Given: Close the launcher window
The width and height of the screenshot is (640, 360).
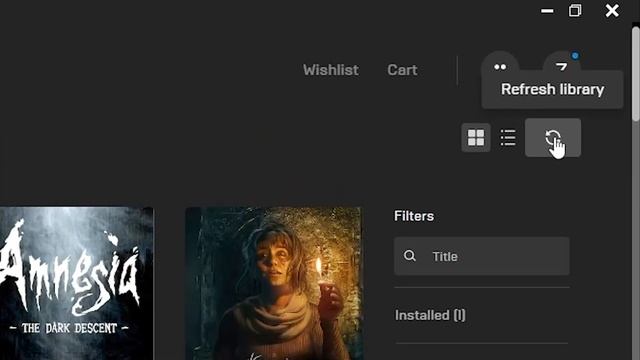Looking at the screenshot, I should pyautogui.click(x=612, y=11).
